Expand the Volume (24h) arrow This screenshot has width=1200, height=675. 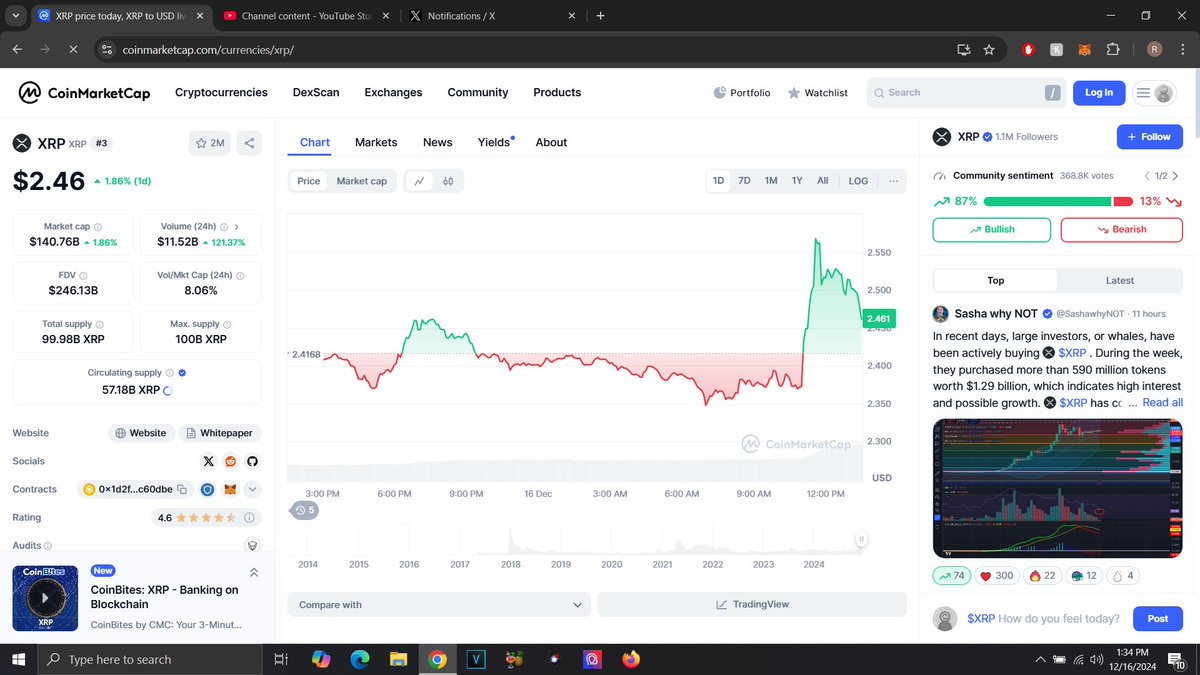[236, 227]
